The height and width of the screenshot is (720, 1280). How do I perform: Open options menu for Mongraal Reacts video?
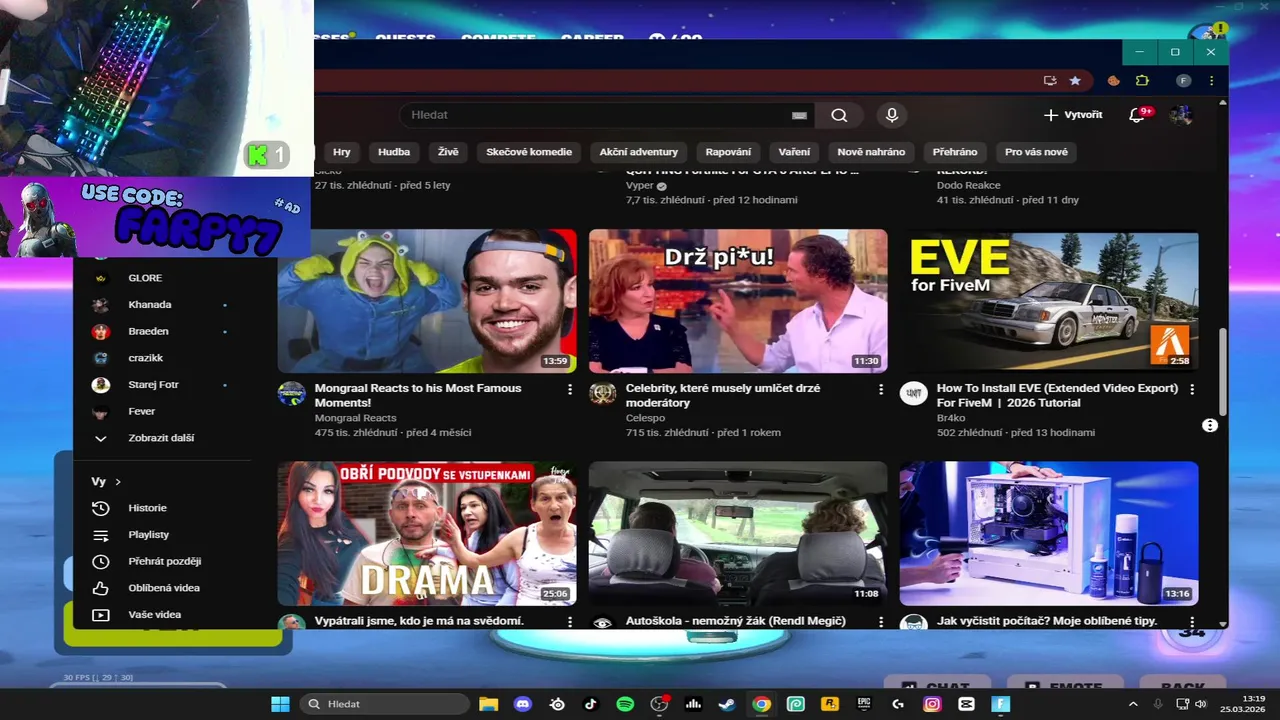[570, 389]
